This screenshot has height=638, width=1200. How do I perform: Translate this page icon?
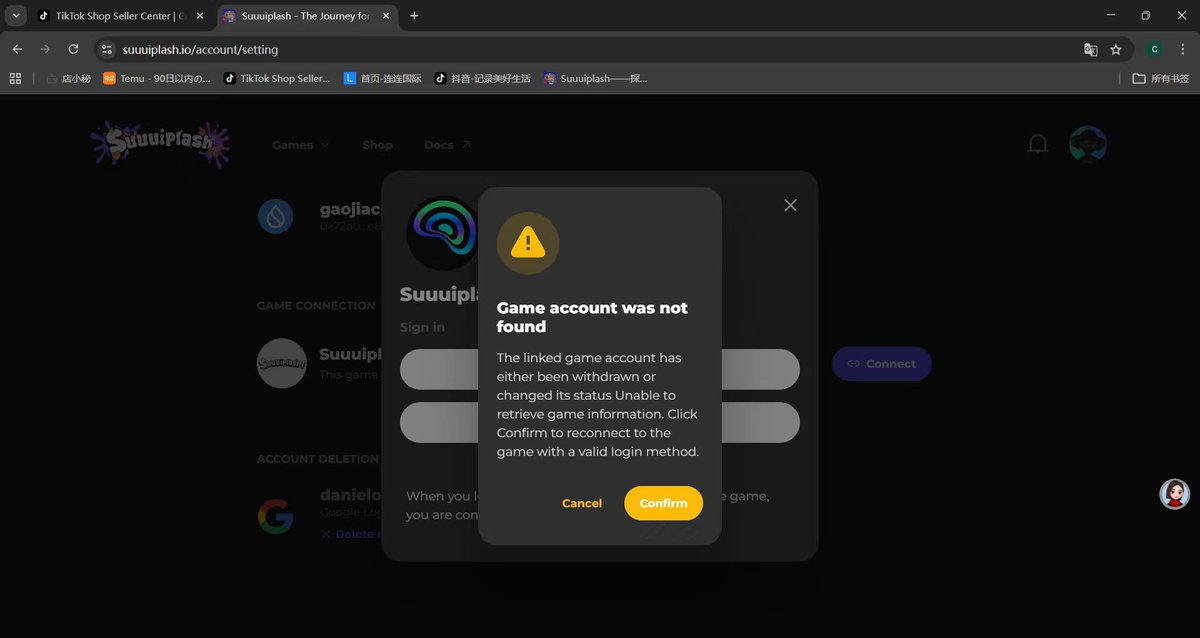[1091, 49]
